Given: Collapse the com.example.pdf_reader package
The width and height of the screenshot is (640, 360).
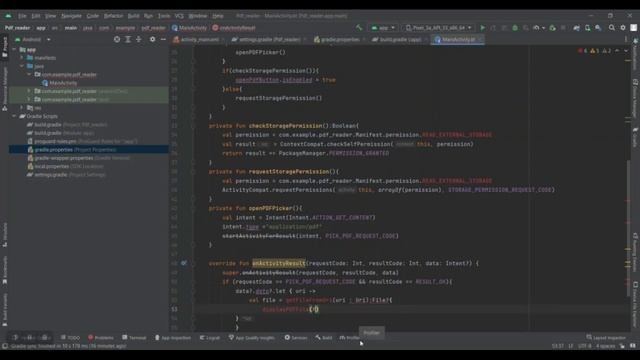Looking at the screenshot, I should point(29,75).
